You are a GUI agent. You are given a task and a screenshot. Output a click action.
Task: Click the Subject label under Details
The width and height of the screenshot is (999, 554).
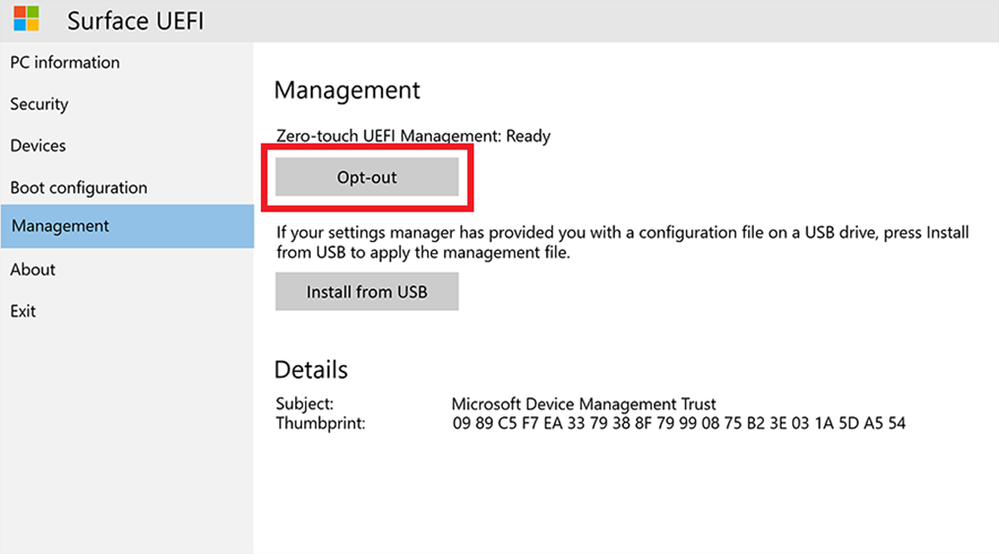[304, 405]
